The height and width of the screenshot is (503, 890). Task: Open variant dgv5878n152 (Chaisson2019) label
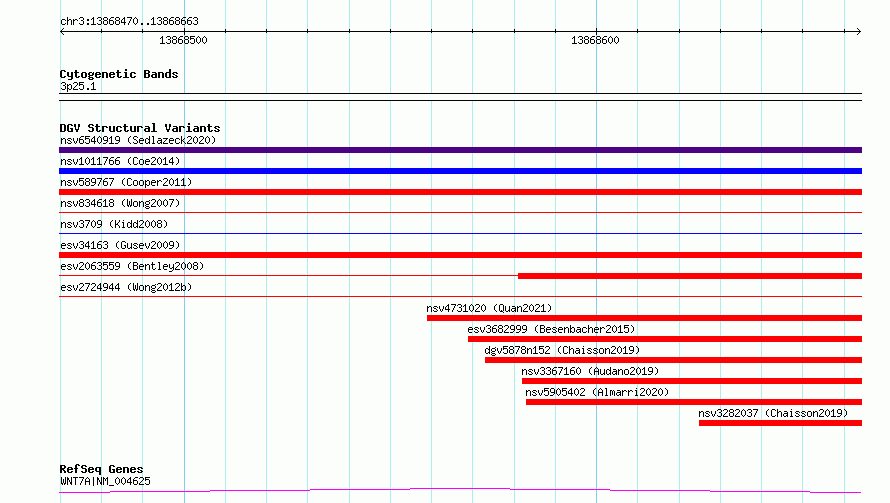point(562,350)
